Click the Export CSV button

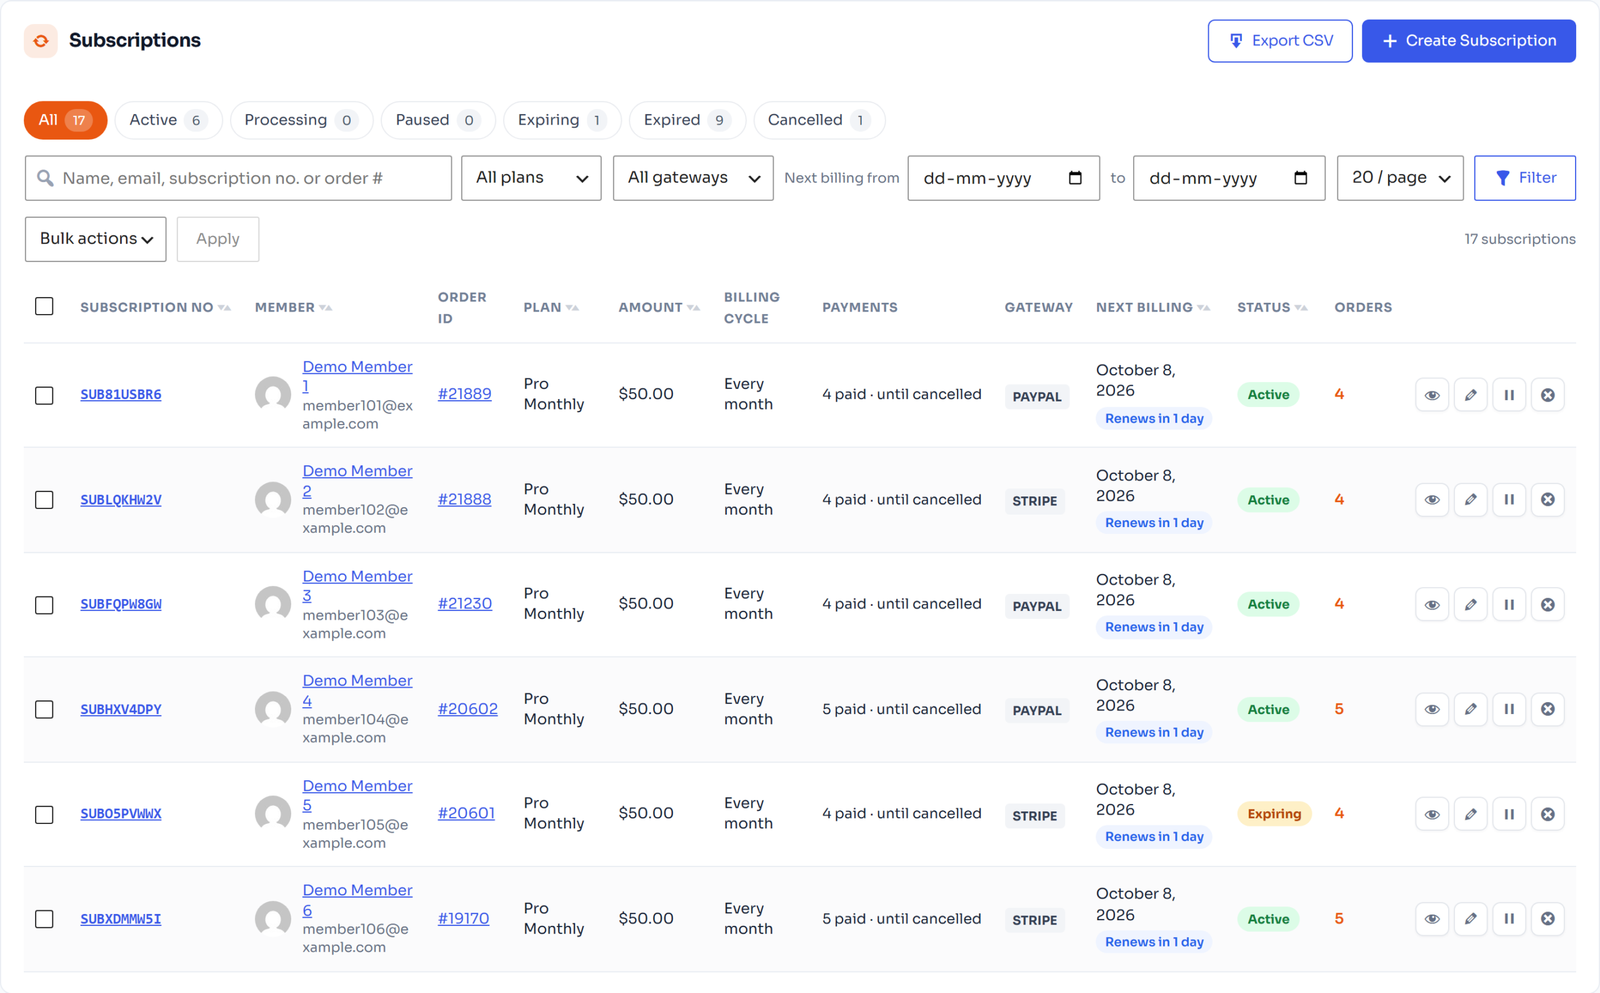coord(1280,41)
